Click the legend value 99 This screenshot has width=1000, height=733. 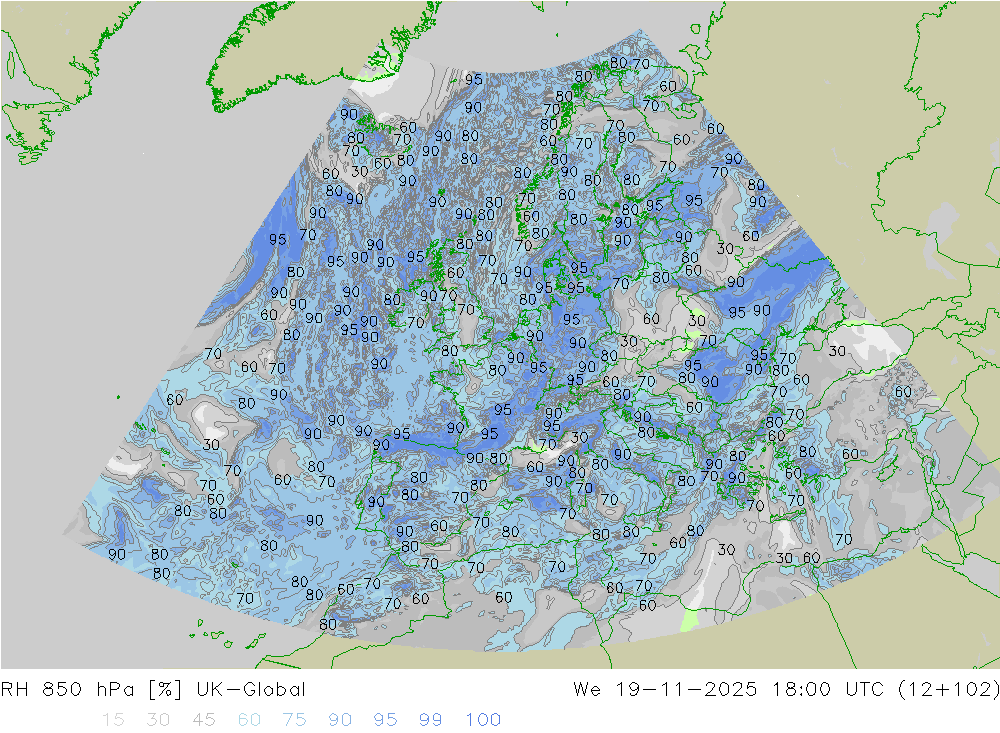[430, 720]
